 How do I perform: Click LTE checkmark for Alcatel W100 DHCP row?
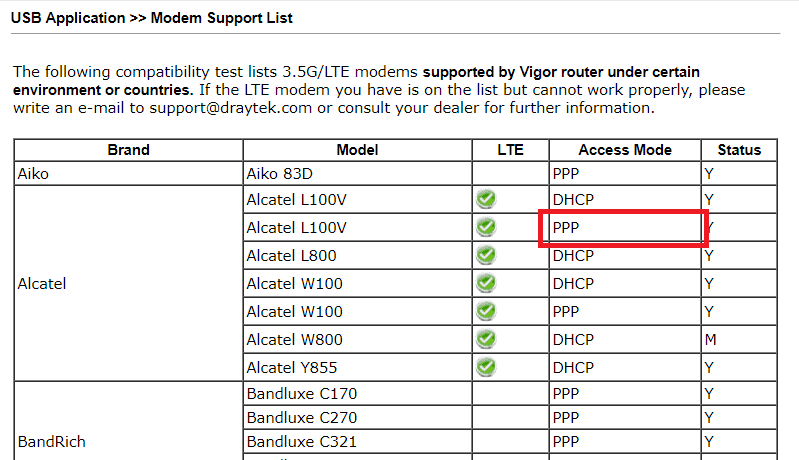point(486,283)
